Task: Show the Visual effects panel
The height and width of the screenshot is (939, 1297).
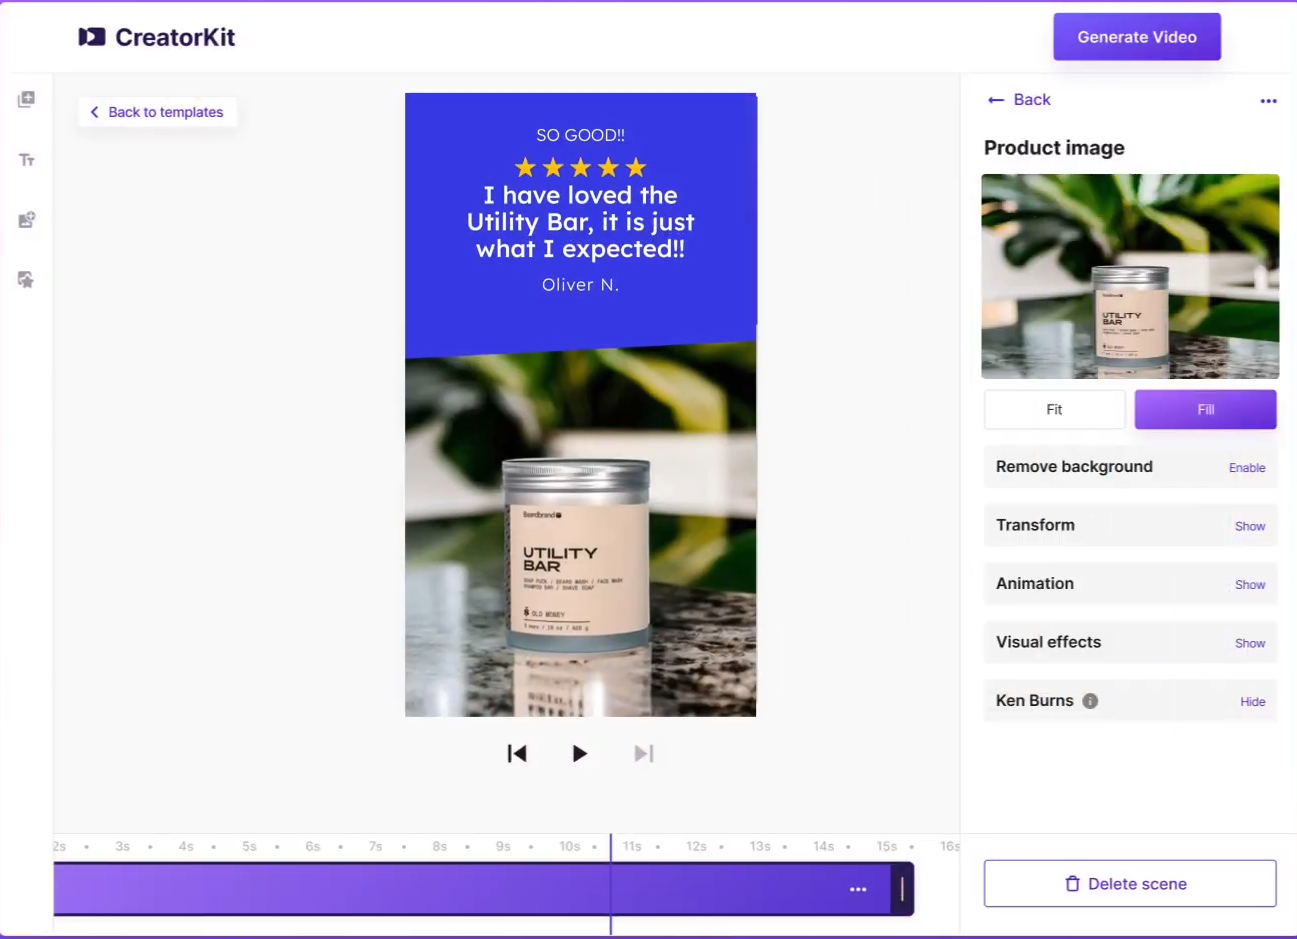Action: (1249, 643)
